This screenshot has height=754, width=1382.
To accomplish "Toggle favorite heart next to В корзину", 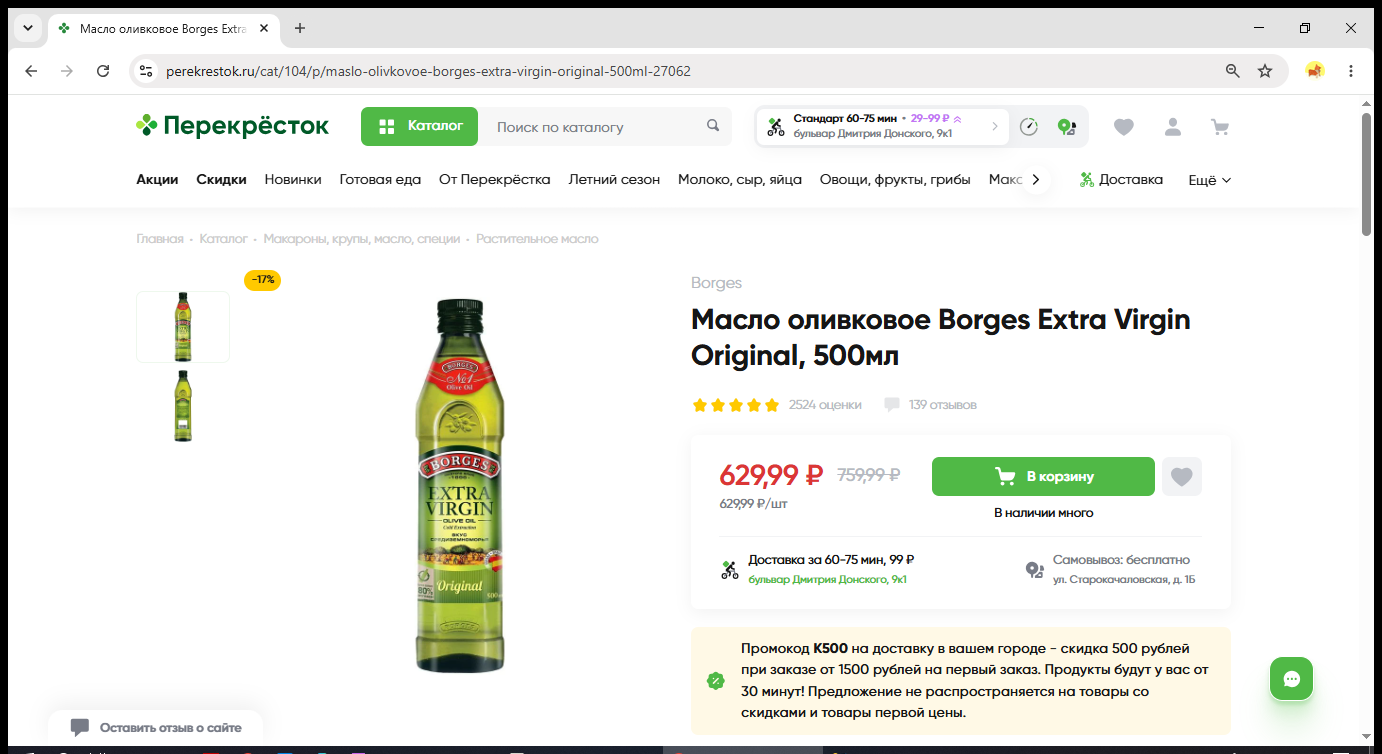I will click(x=1182, y=477).
